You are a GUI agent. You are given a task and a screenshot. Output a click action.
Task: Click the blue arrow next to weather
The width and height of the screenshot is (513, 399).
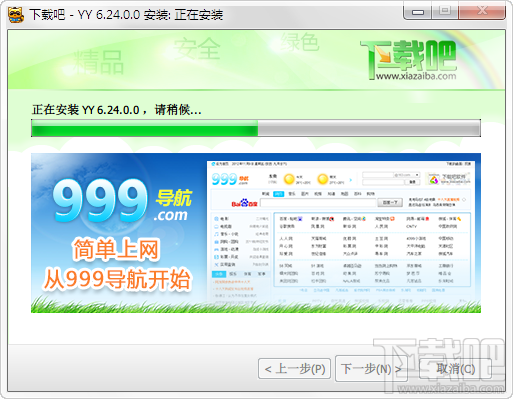click(x=351, y=180)
